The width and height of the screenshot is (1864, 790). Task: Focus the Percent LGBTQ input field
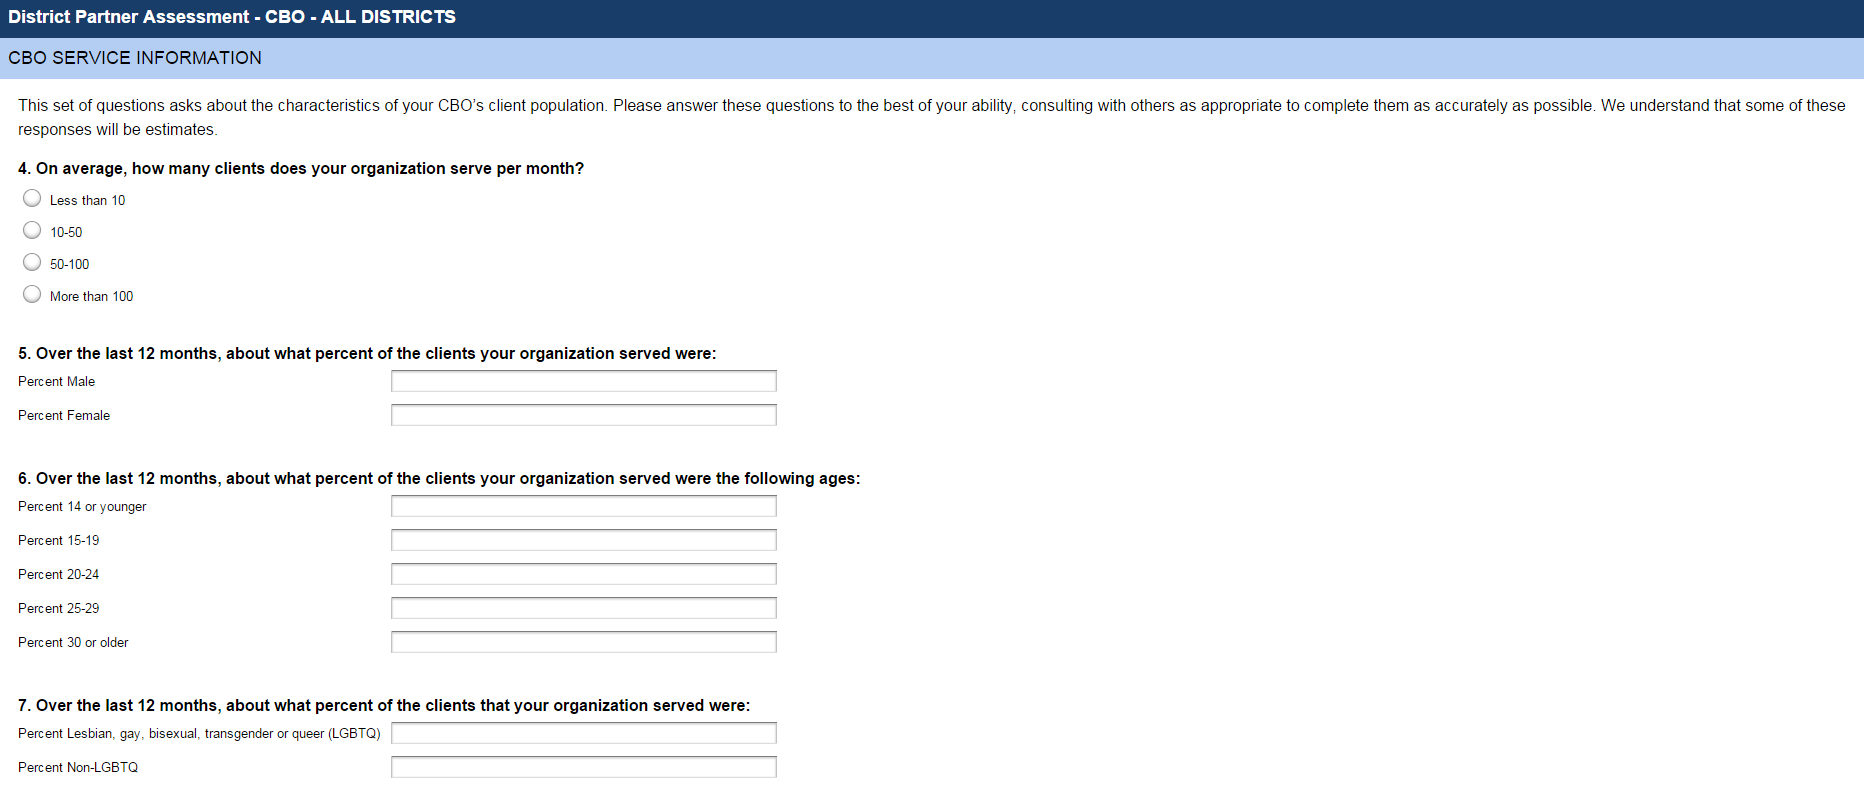pos(583,733)
